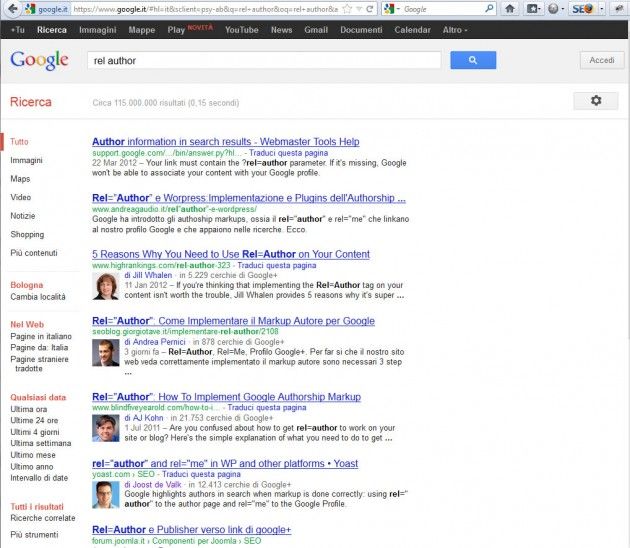Filter results to Ultima settimana
Image resolution: width=630 pixels, height=548 pixels.
coord(41,443)
